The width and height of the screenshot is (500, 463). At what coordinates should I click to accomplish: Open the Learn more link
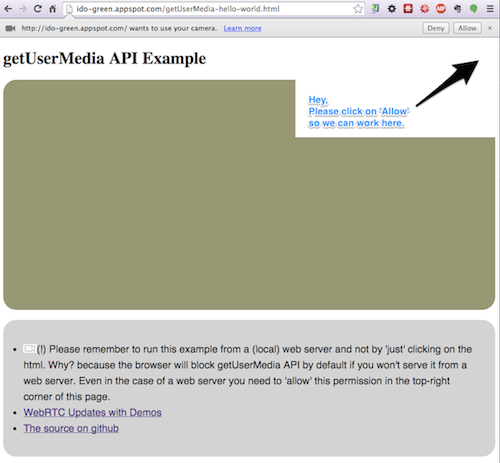(x=242, y=28)
